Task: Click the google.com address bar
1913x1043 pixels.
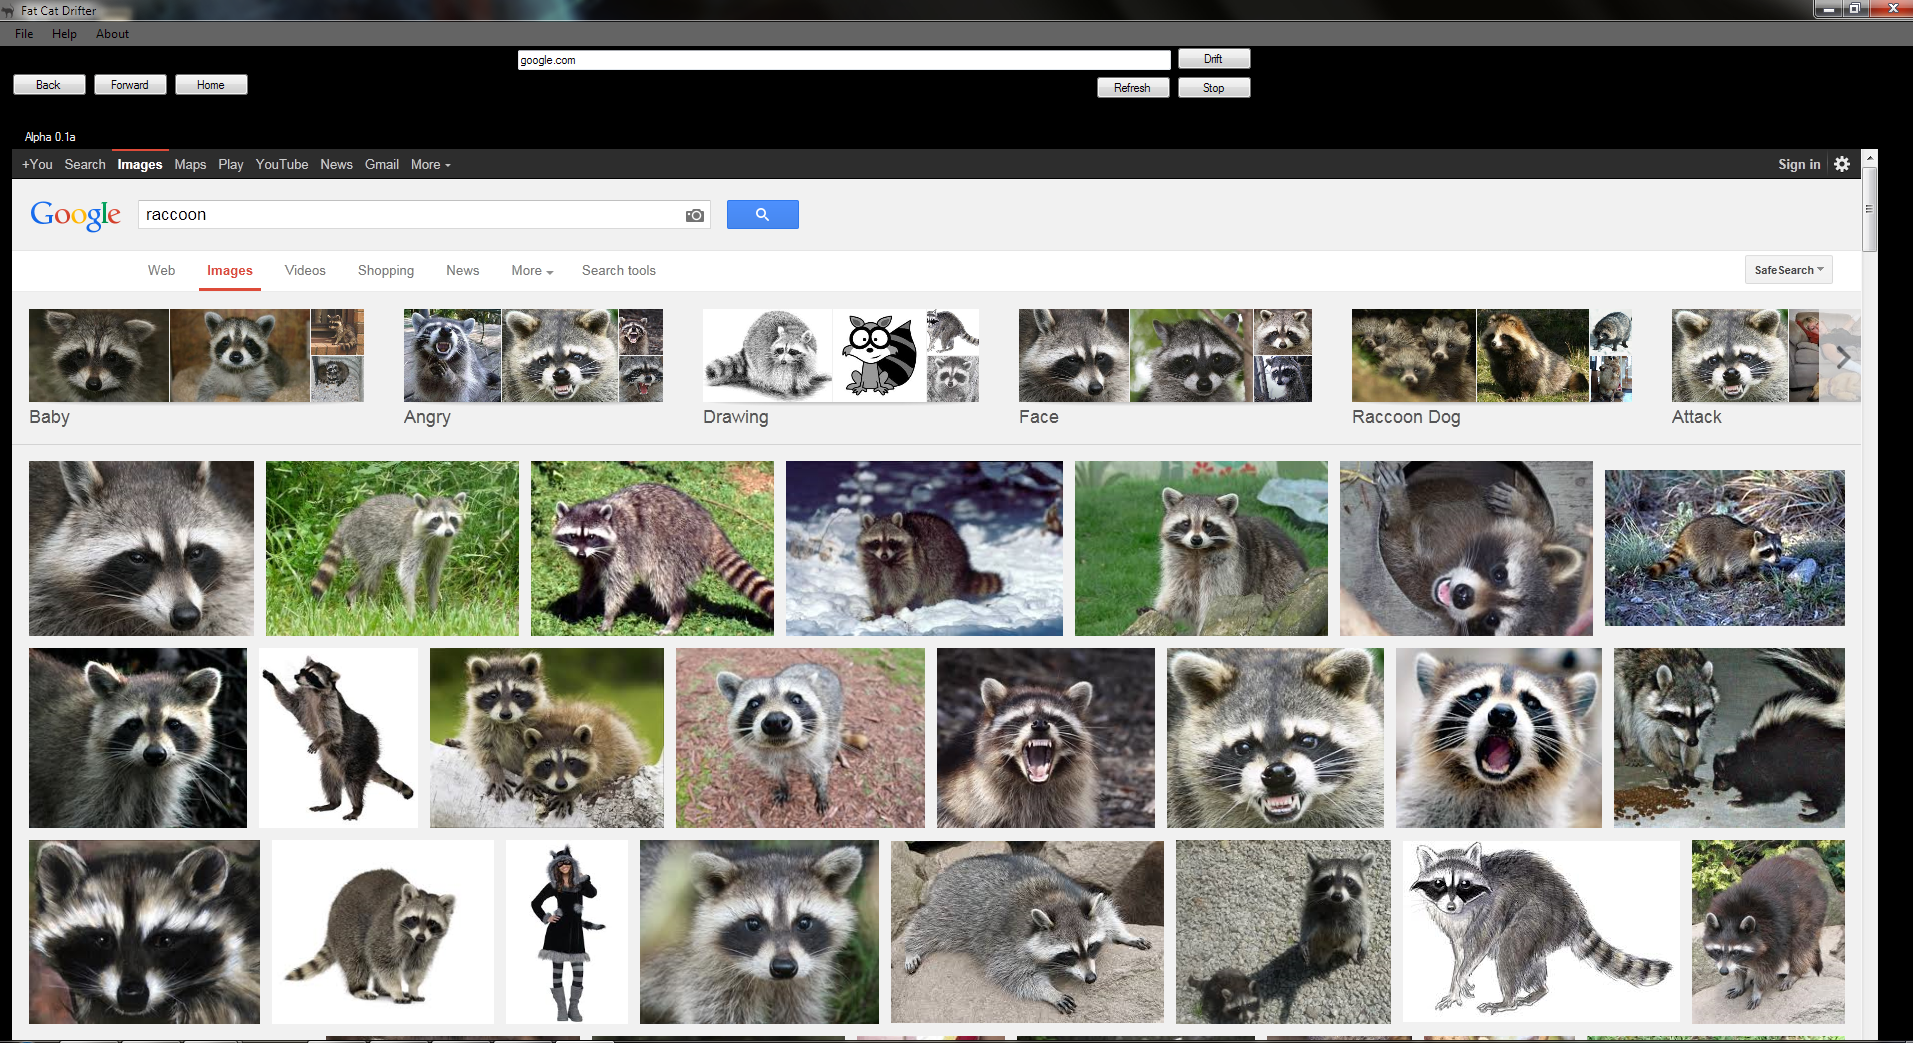Action: click(x=843, y=60)
